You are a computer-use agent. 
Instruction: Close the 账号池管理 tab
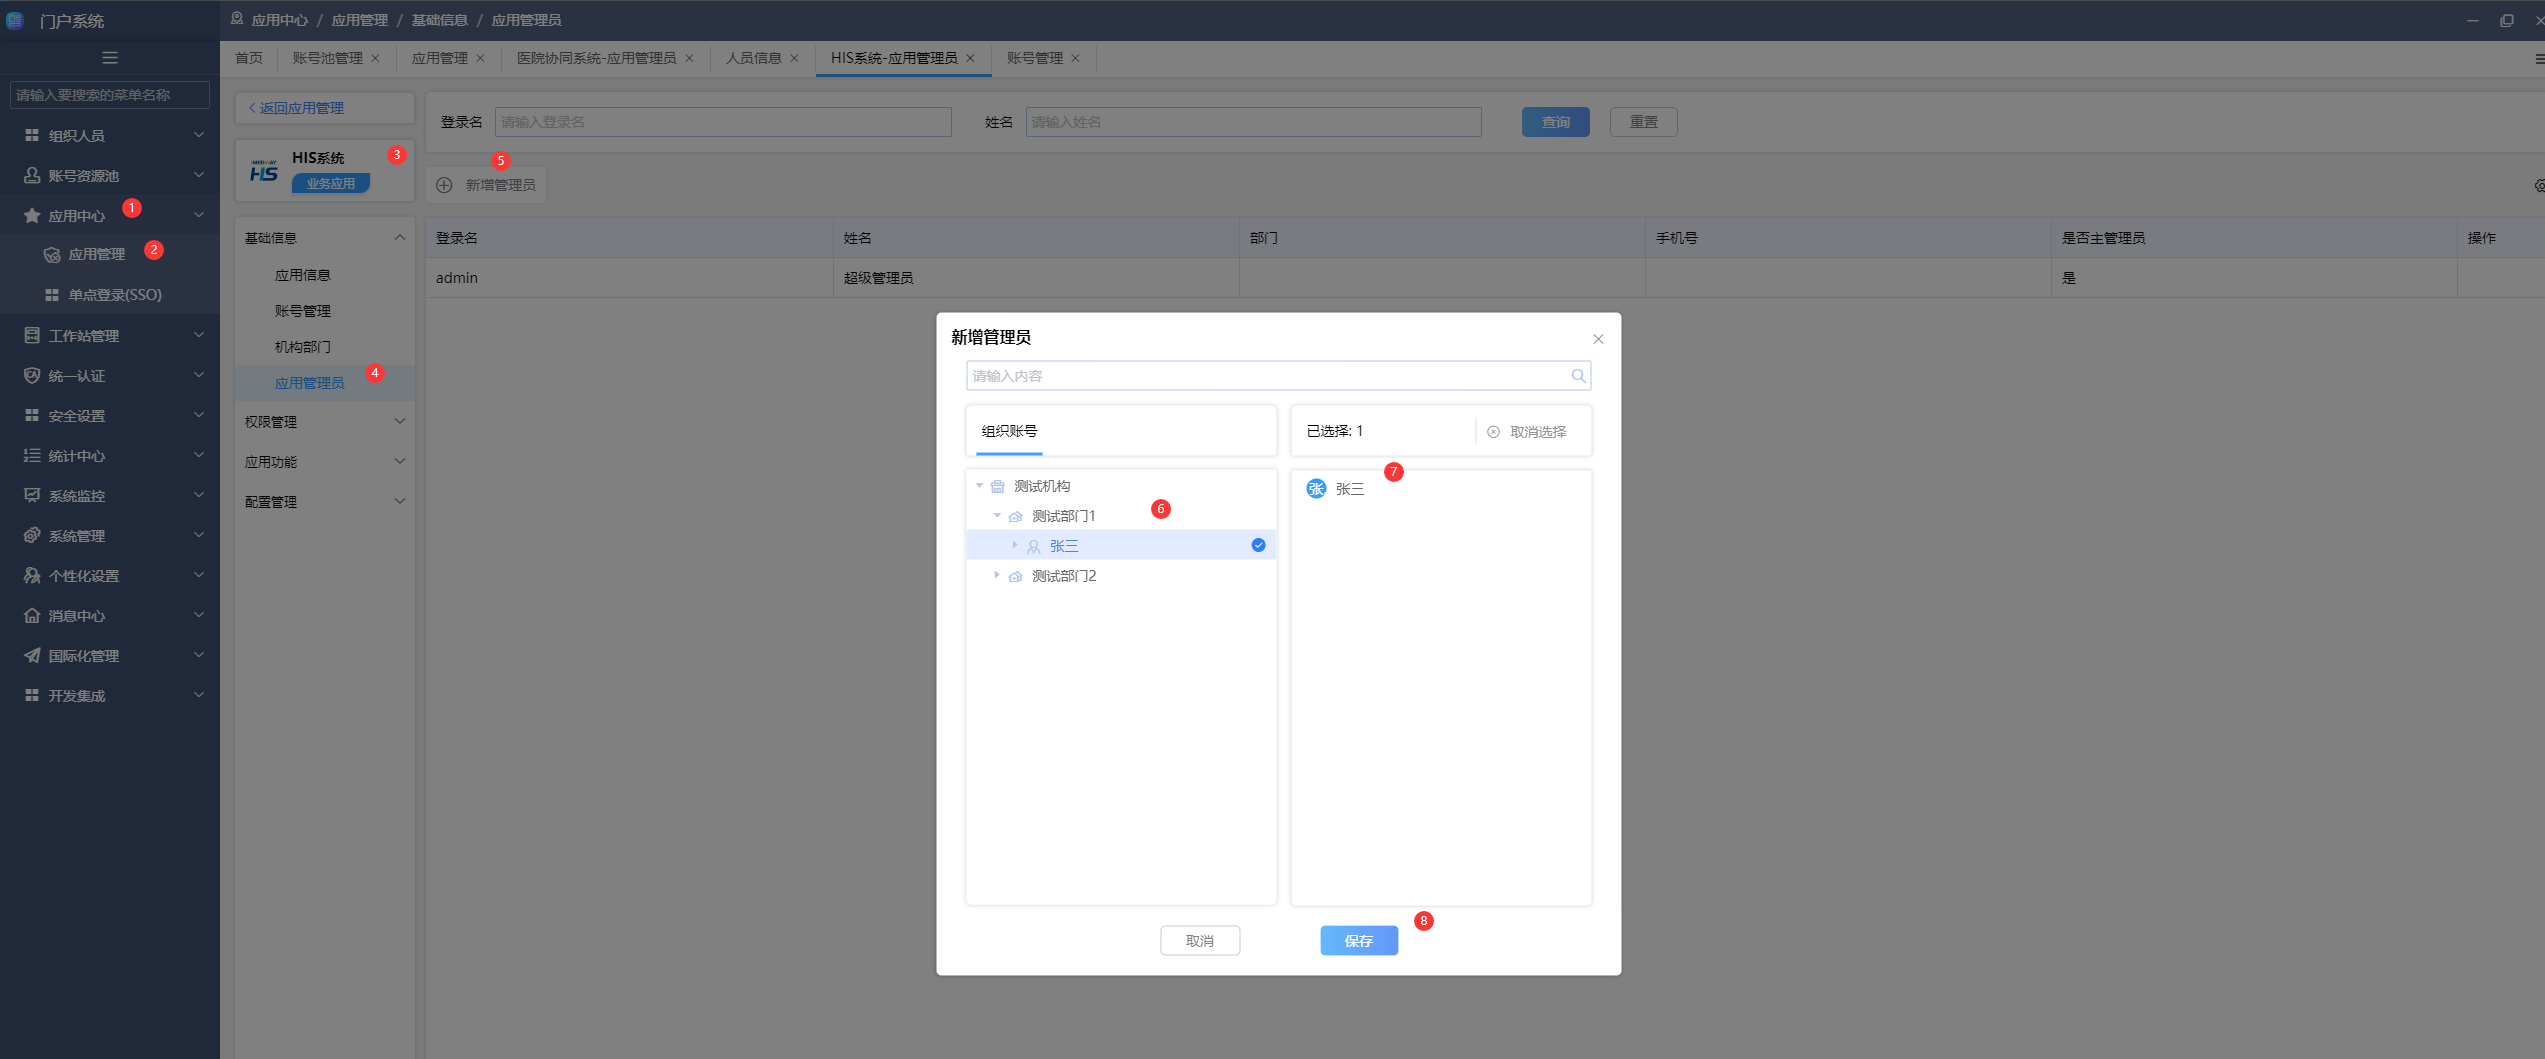point(375,58)
